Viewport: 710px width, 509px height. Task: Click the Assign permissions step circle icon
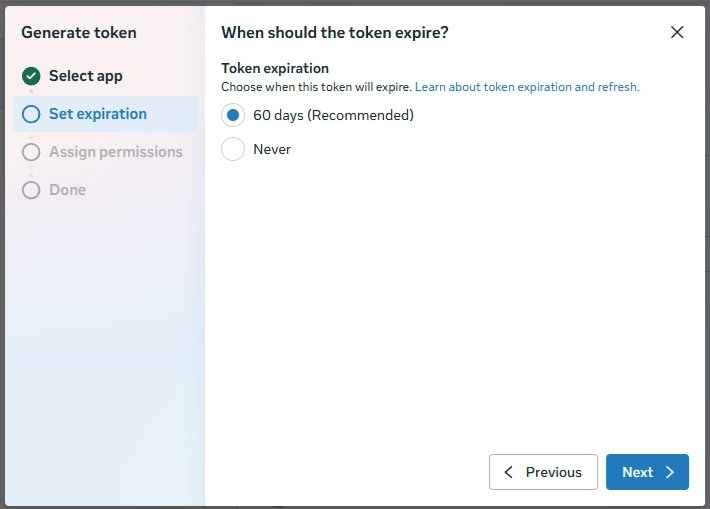[x=31, y=152]
